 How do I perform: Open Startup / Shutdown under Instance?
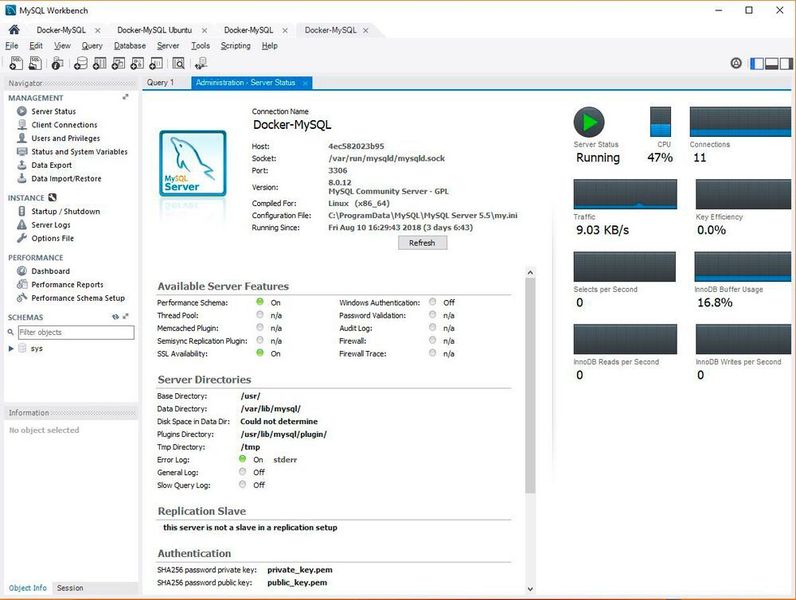click(65, 211)
